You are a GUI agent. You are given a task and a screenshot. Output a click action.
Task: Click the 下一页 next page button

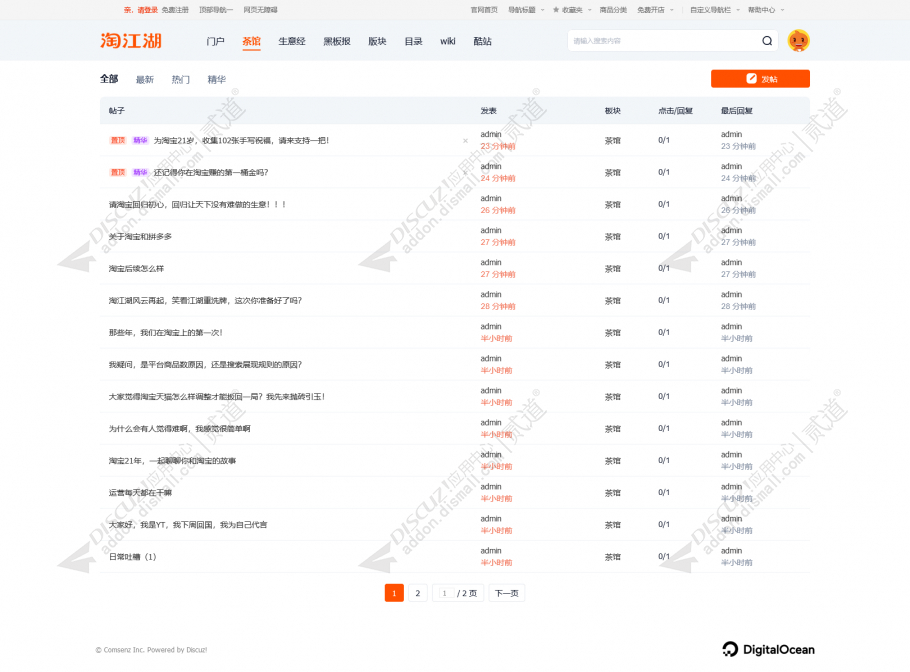[x=507, y=593]
